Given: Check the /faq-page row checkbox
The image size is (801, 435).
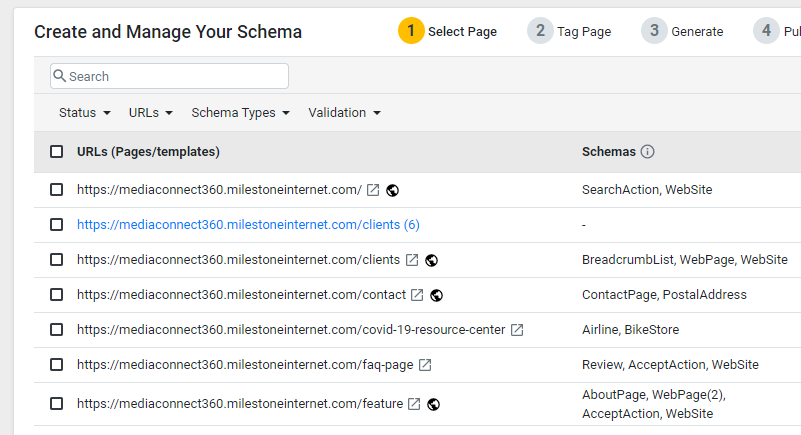Looking at the screenshot, I should [57, 365].
